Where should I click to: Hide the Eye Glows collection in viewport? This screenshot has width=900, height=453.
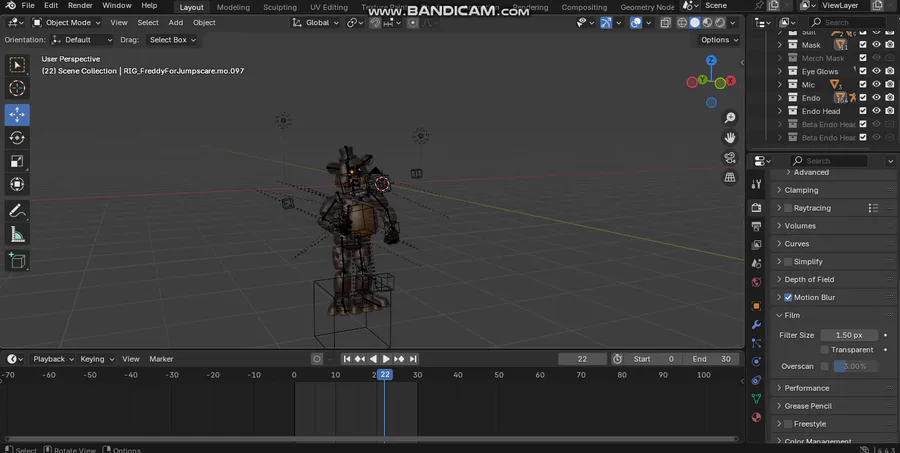(x=876, y=71)
